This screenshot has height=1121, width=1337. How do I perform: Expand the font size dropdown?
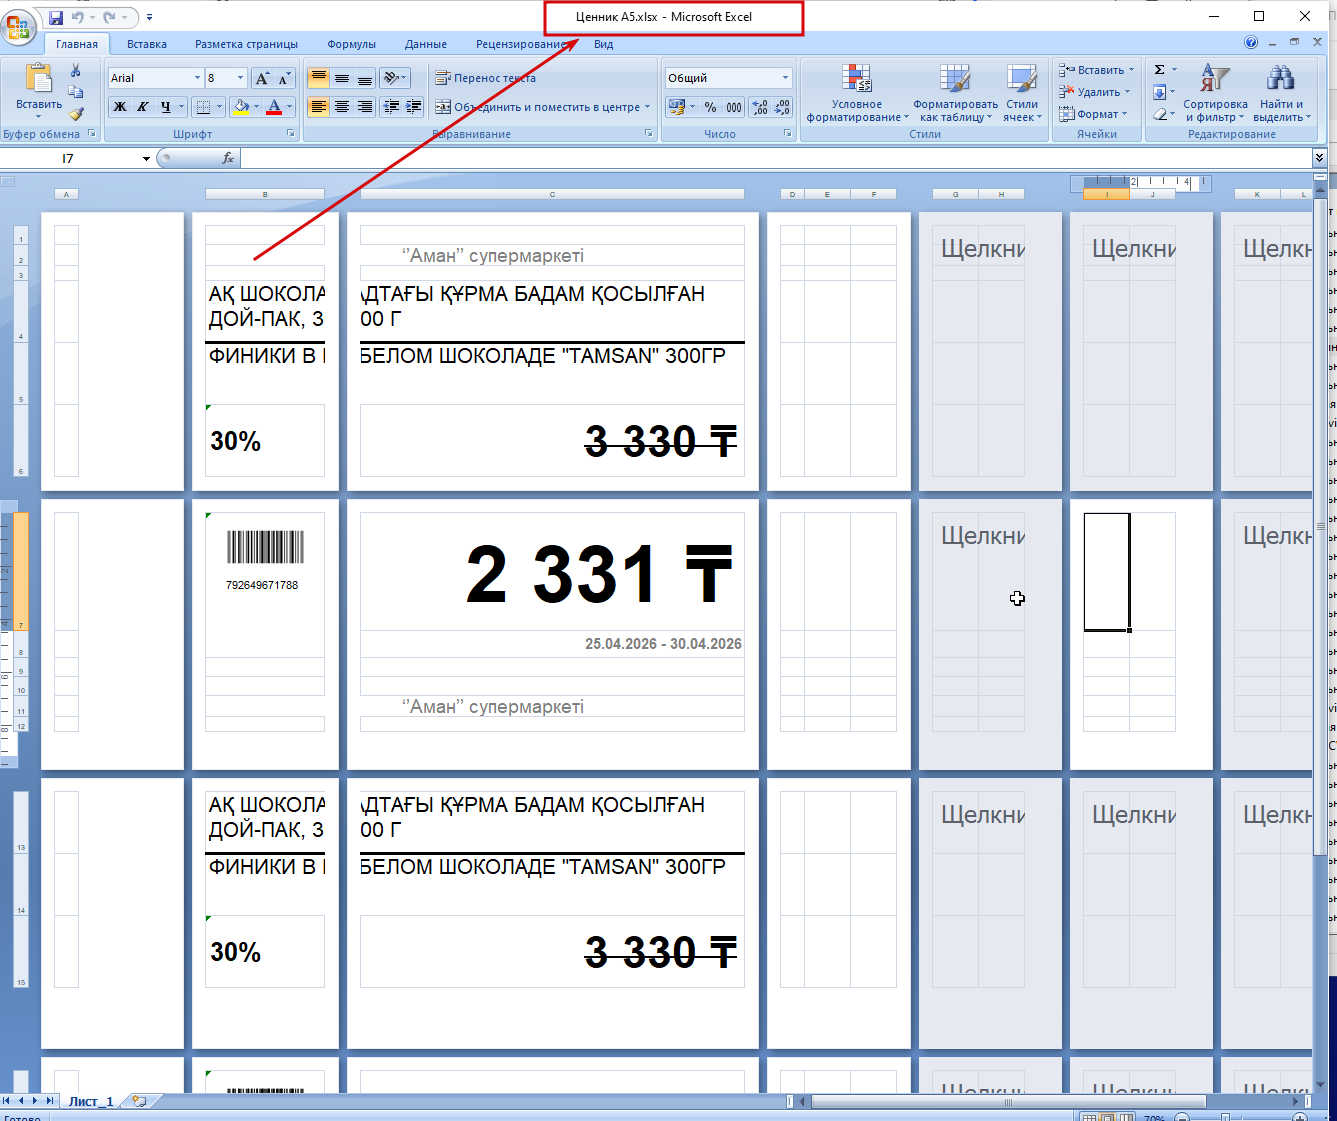[x=240, y=78]
